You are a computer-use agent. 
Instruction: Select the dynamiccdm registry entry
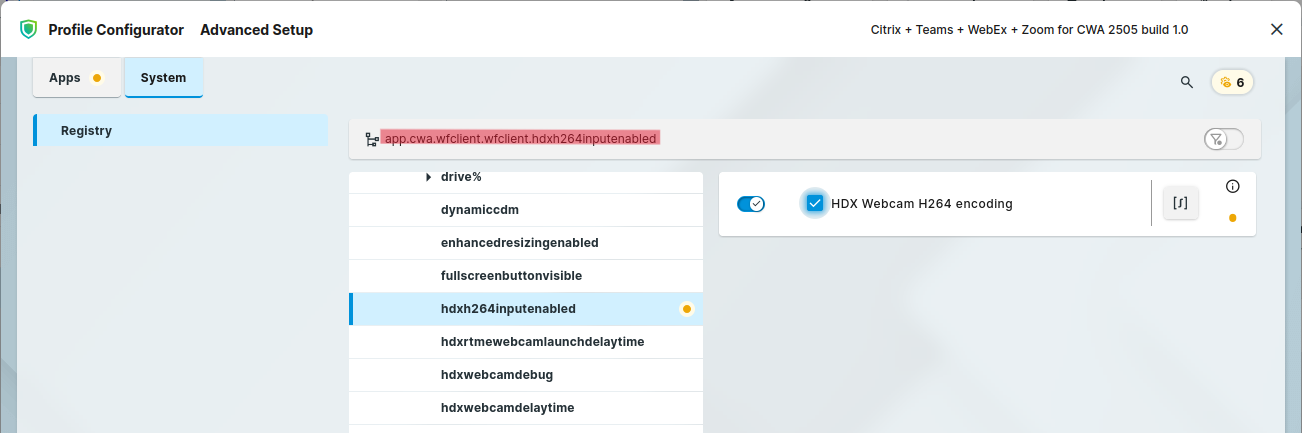click(x=479, y=210)
